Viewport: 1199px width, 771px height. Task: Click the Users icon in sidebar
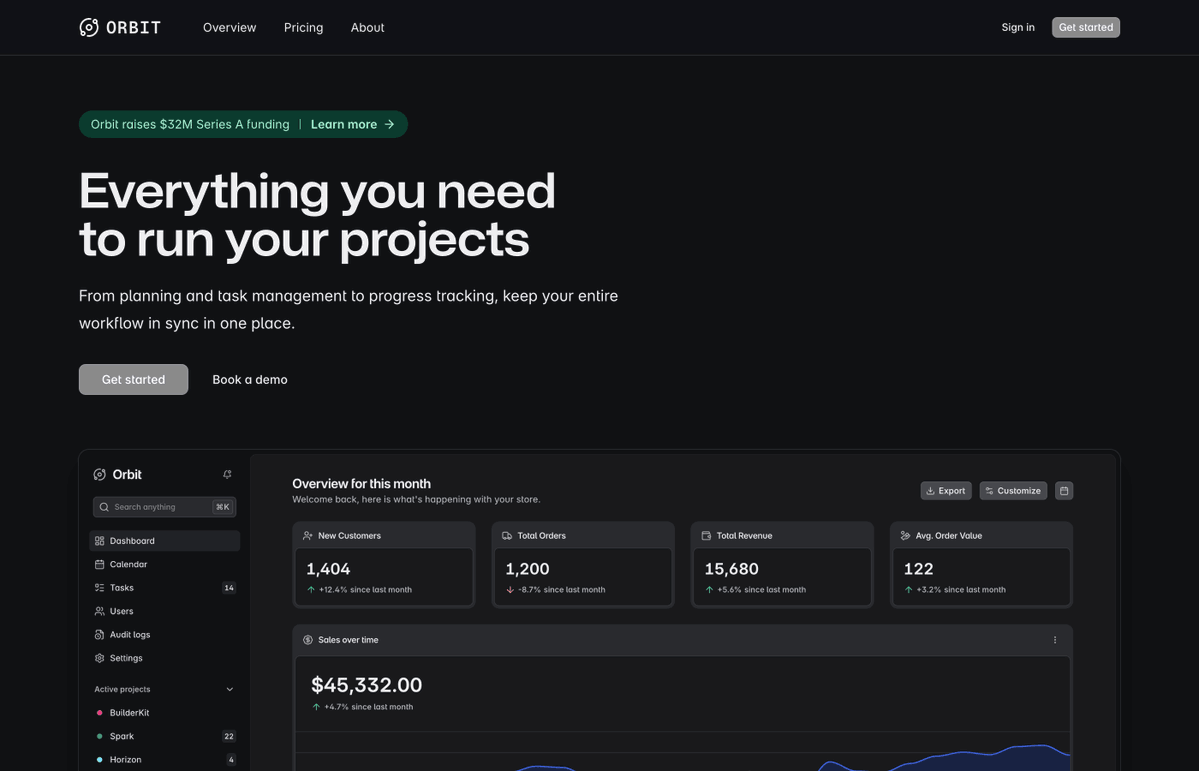99,611
